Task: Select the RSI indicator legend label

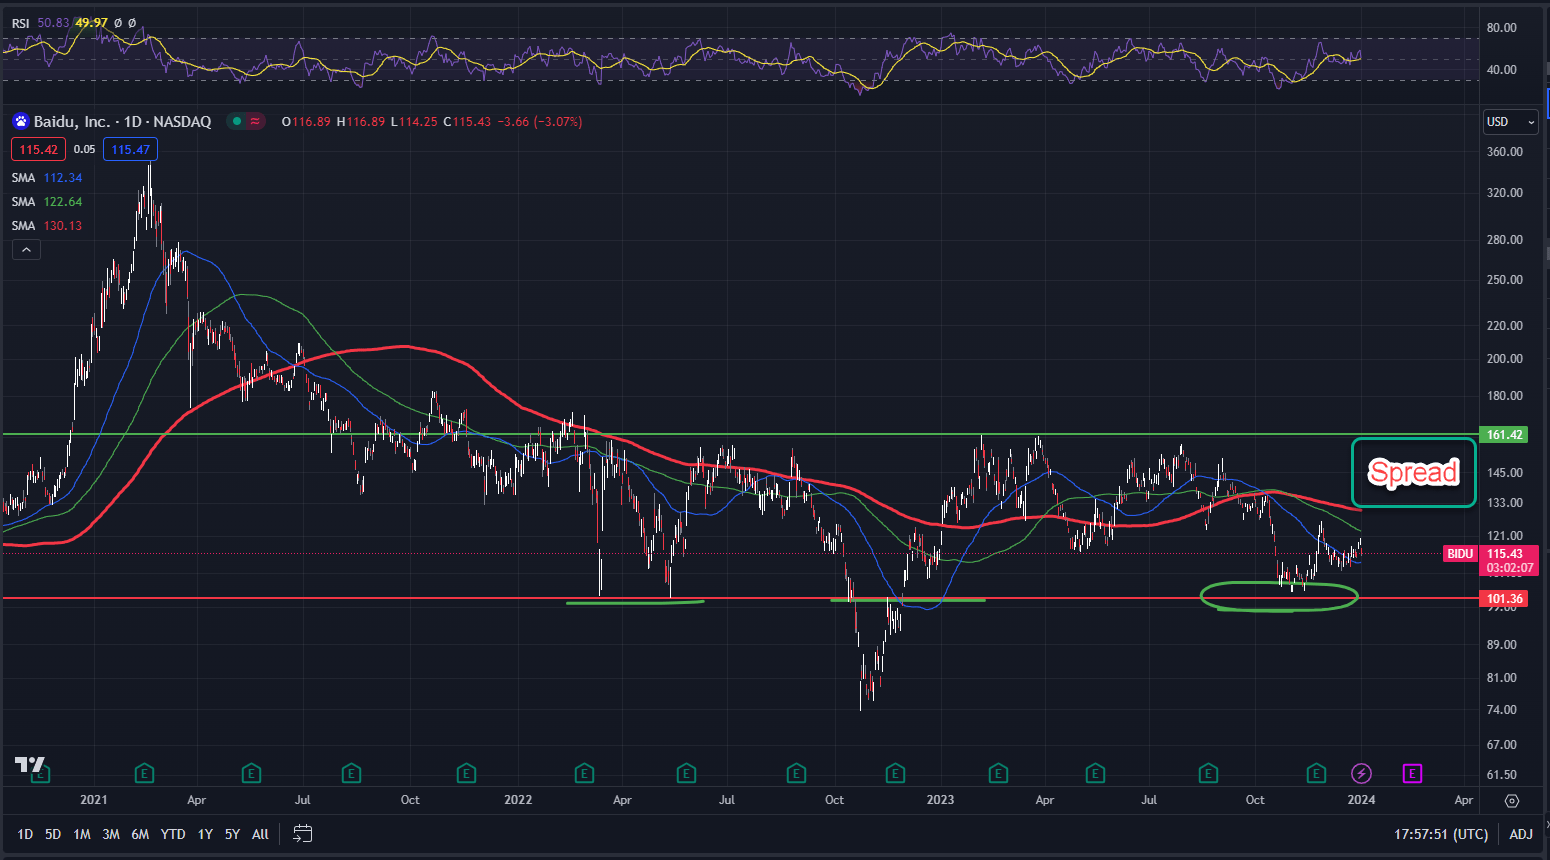Action: (x=20, y=23)
